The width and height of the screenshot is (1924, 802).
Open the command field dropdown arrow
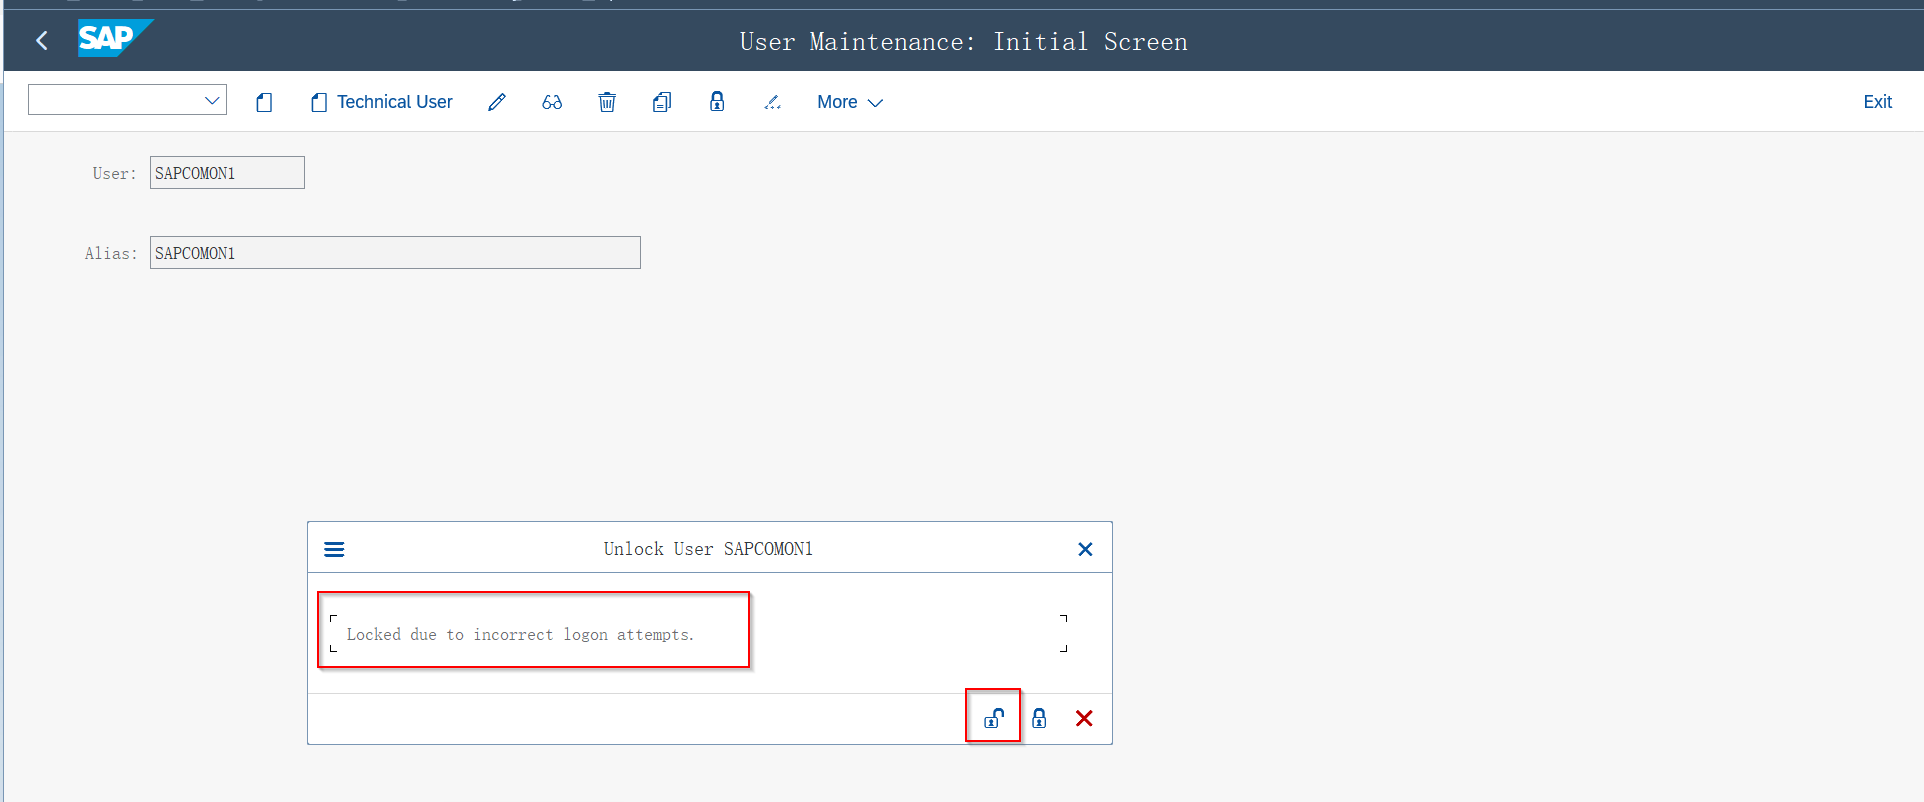[x=212, y=100]
